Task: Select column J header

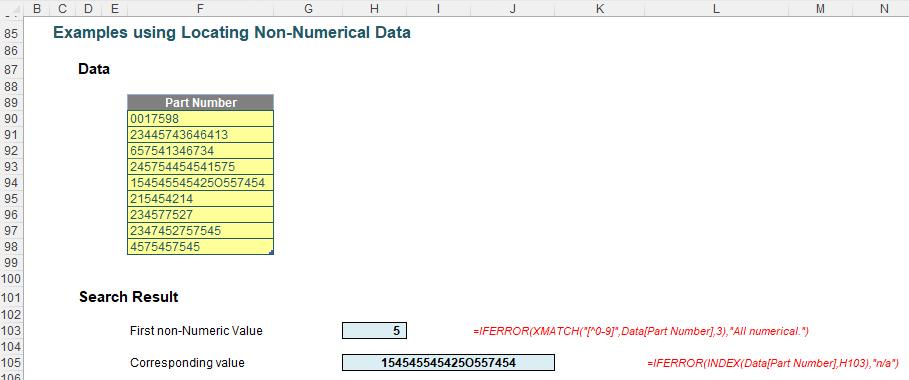Action: coord(513,8)
